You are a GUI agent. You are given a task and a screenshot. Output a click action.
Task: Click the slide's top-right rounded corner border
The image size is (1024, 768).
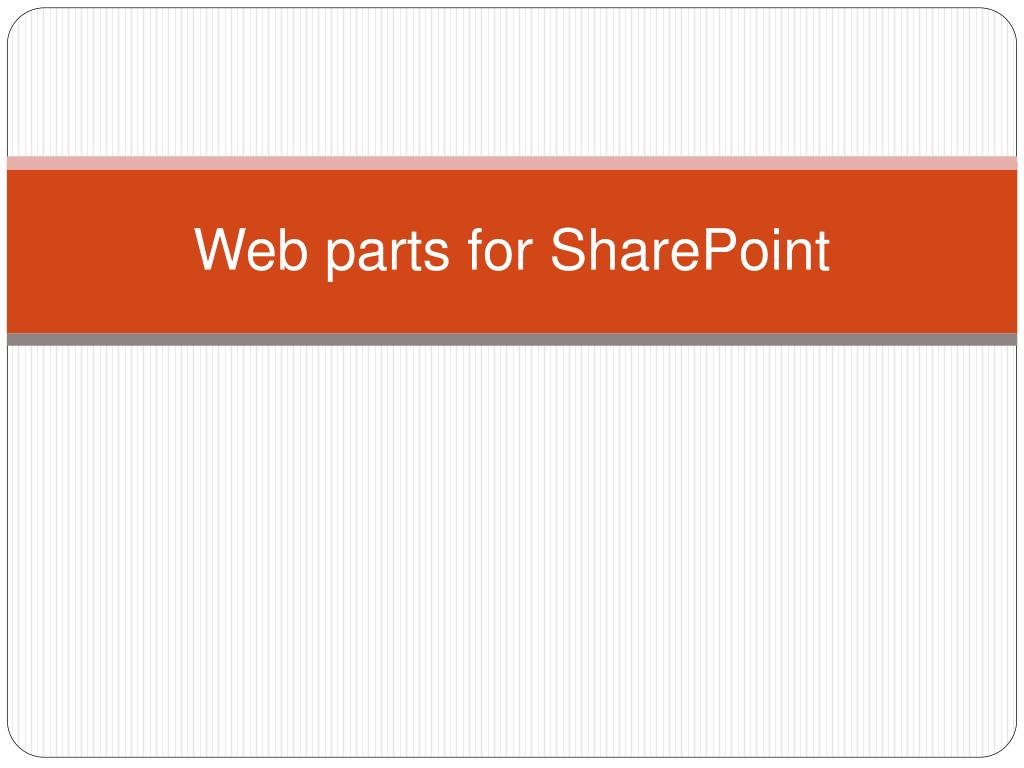click(x=1007, y=18)
